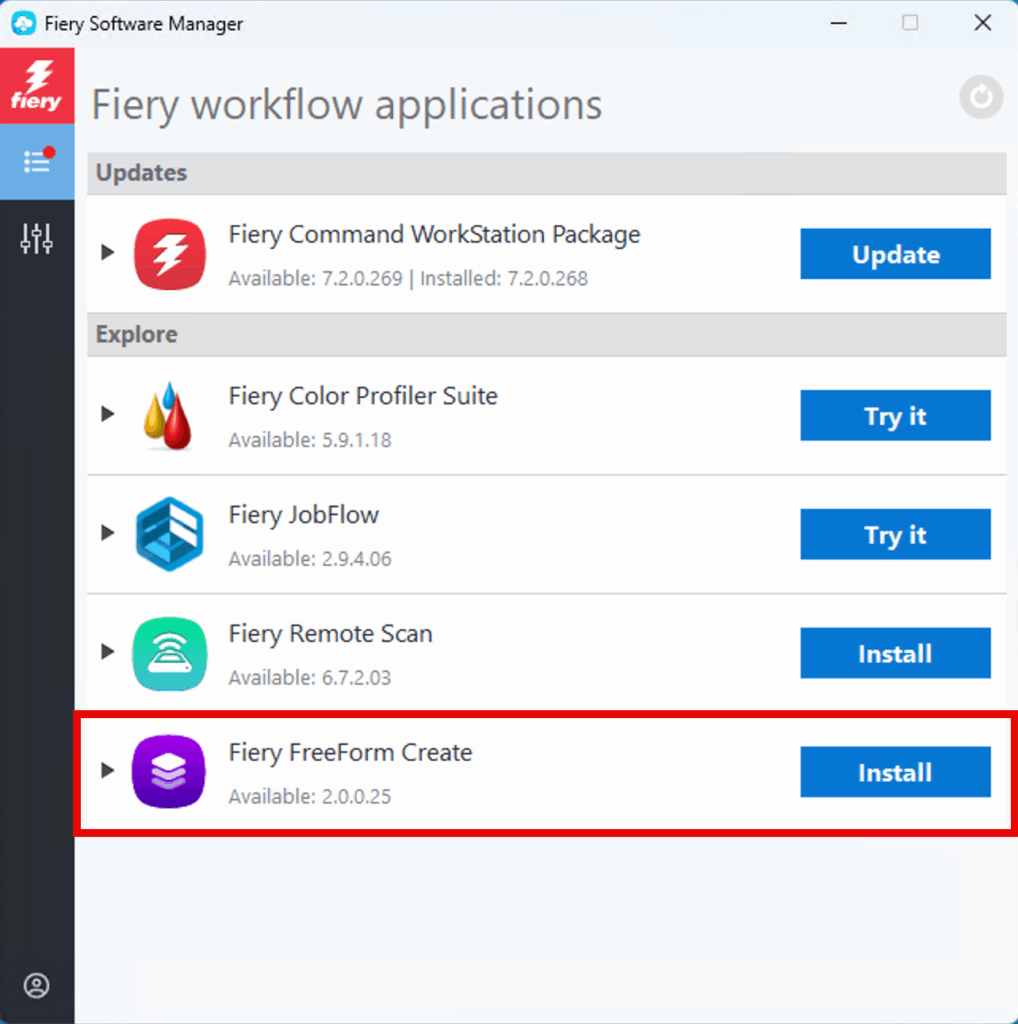Image resolution: width=1018 pixels, height=1024 pixels.
Task: Click the Fiery JobFlow icon
Action: (x=170, y=534)
